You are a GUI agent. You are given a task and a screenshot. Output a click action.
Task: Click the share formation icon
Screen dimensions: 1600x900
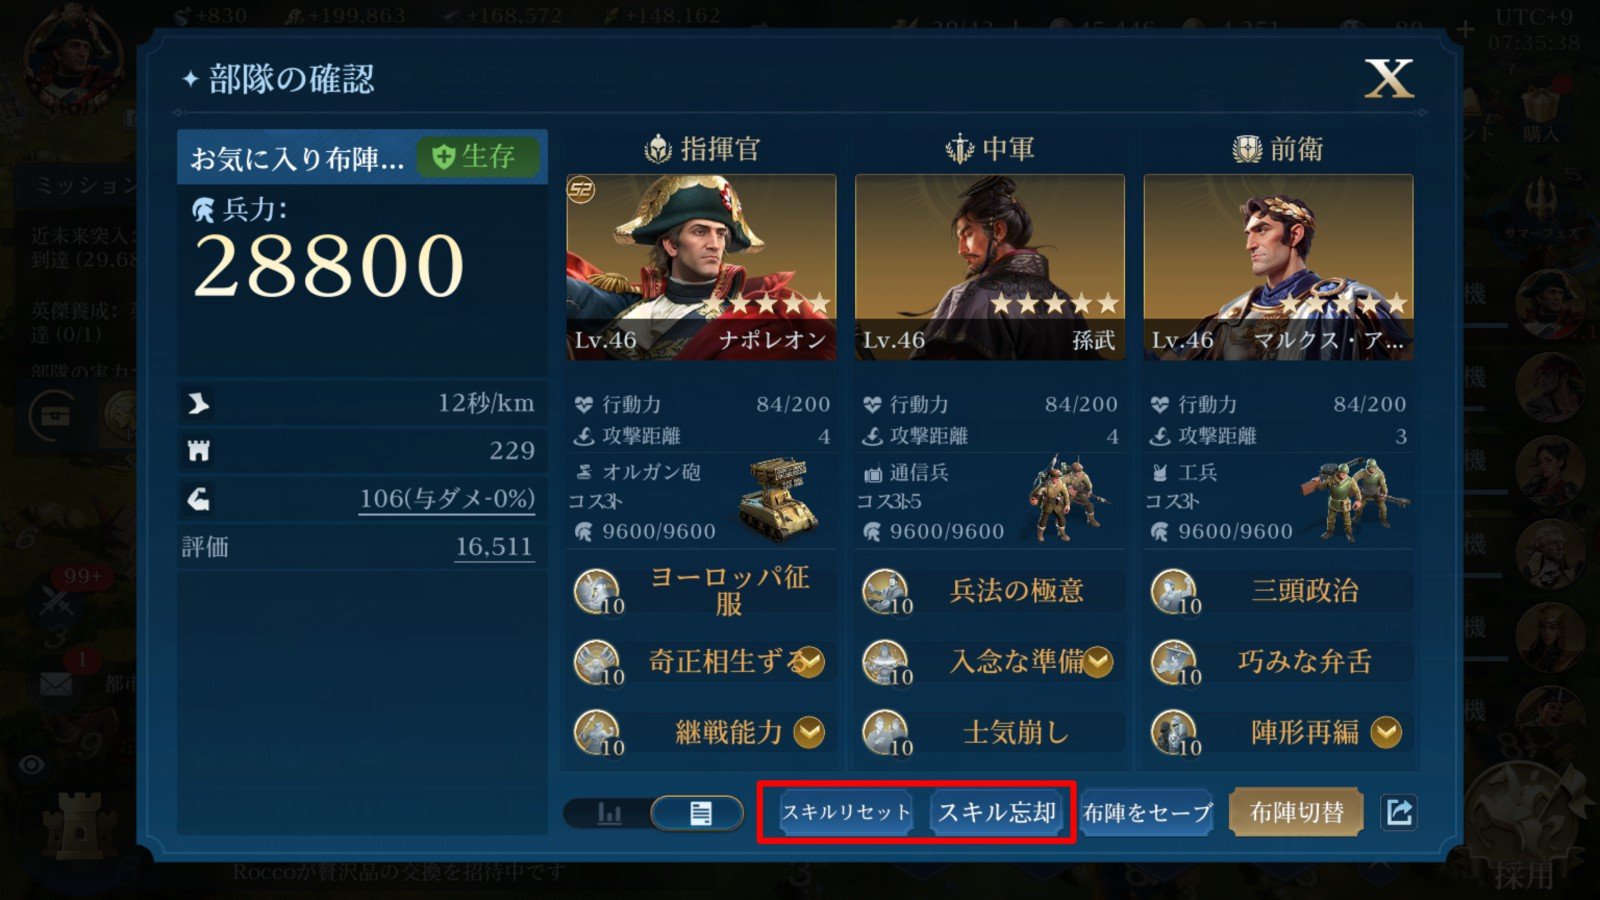point(1399,811)
